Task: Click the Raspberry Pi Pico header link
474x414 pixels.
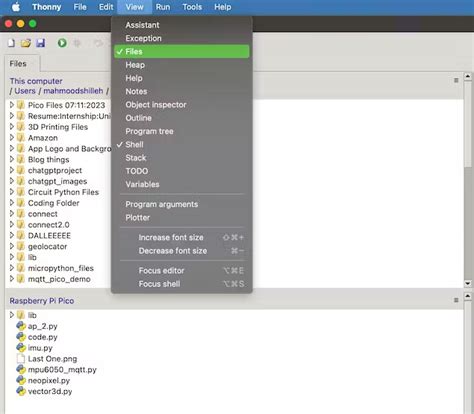Action: (42, 301)
